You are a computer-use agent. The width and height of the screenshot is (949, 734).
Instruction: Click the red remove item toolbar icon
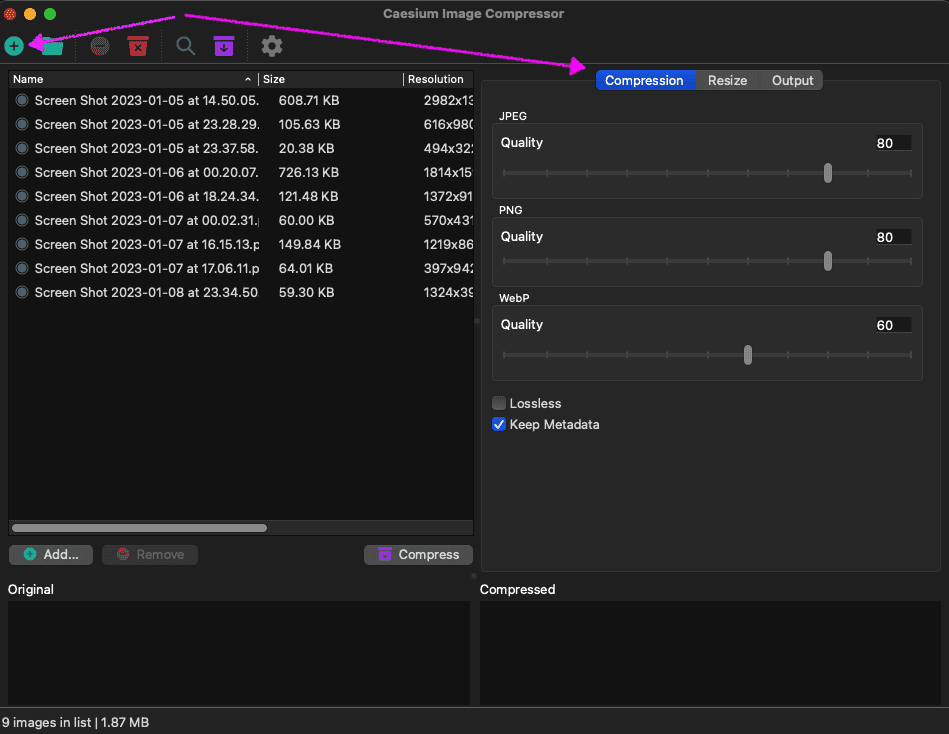[x=100, y=46]
